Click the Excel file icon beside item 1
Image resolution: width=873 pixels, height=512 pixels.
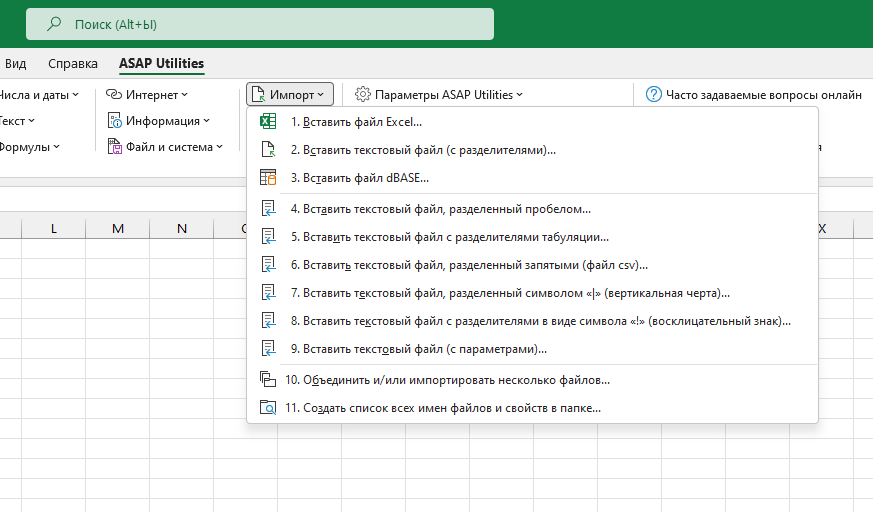point(268,122)
